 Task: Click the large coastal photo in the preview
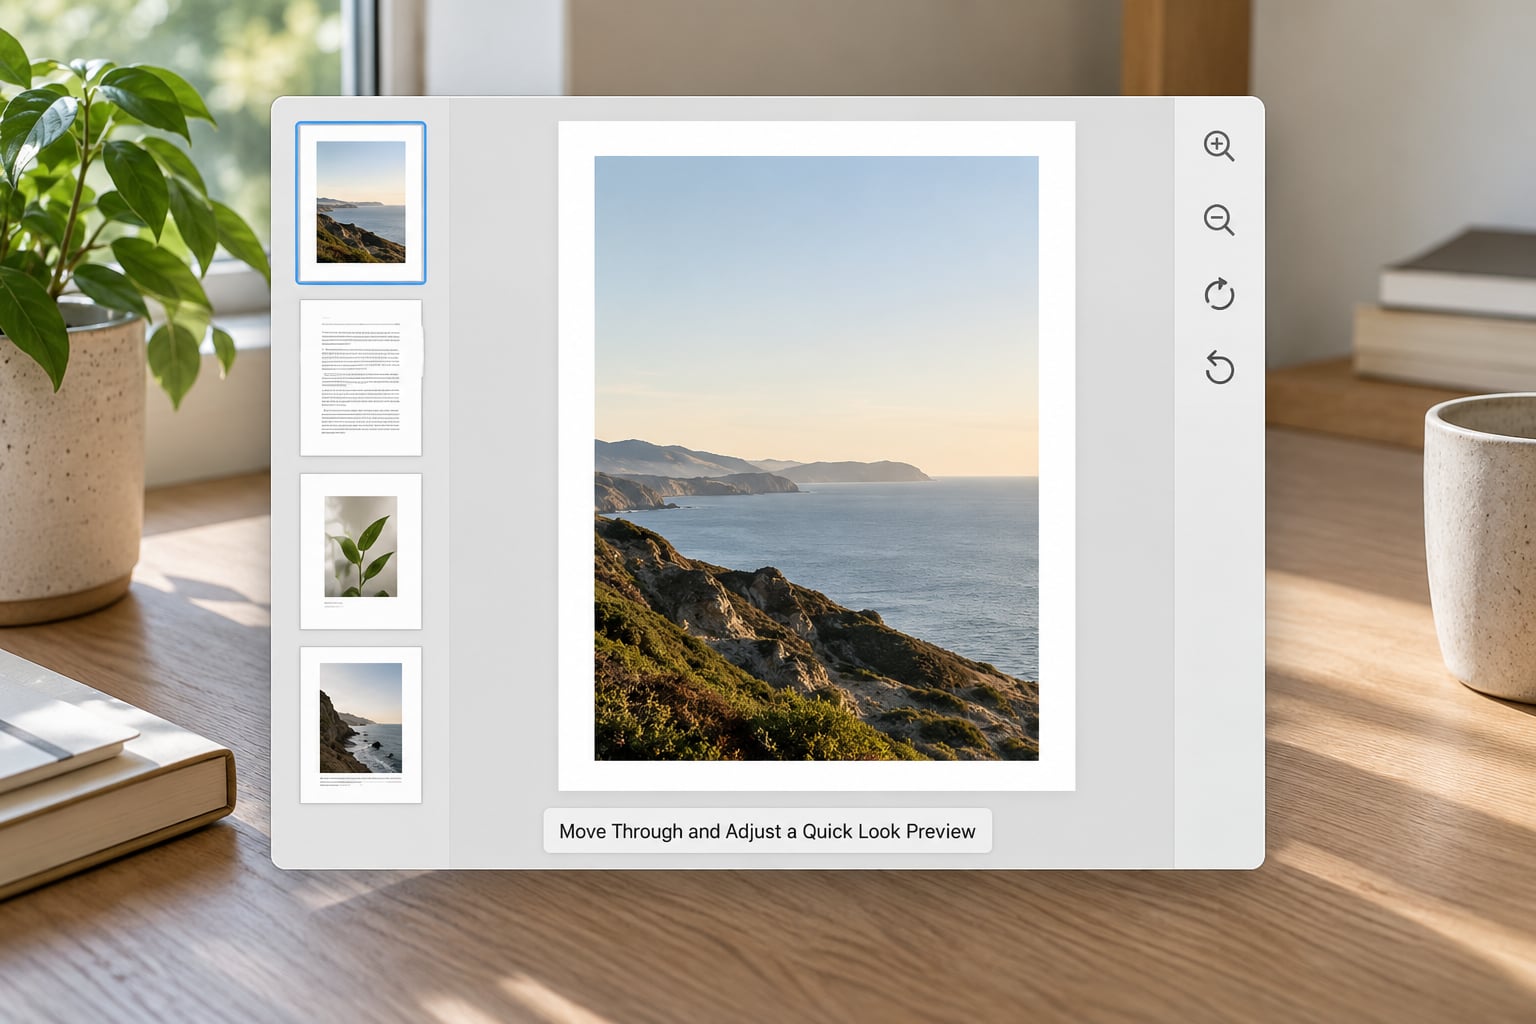pyautogui.click(x=816, y=458)
